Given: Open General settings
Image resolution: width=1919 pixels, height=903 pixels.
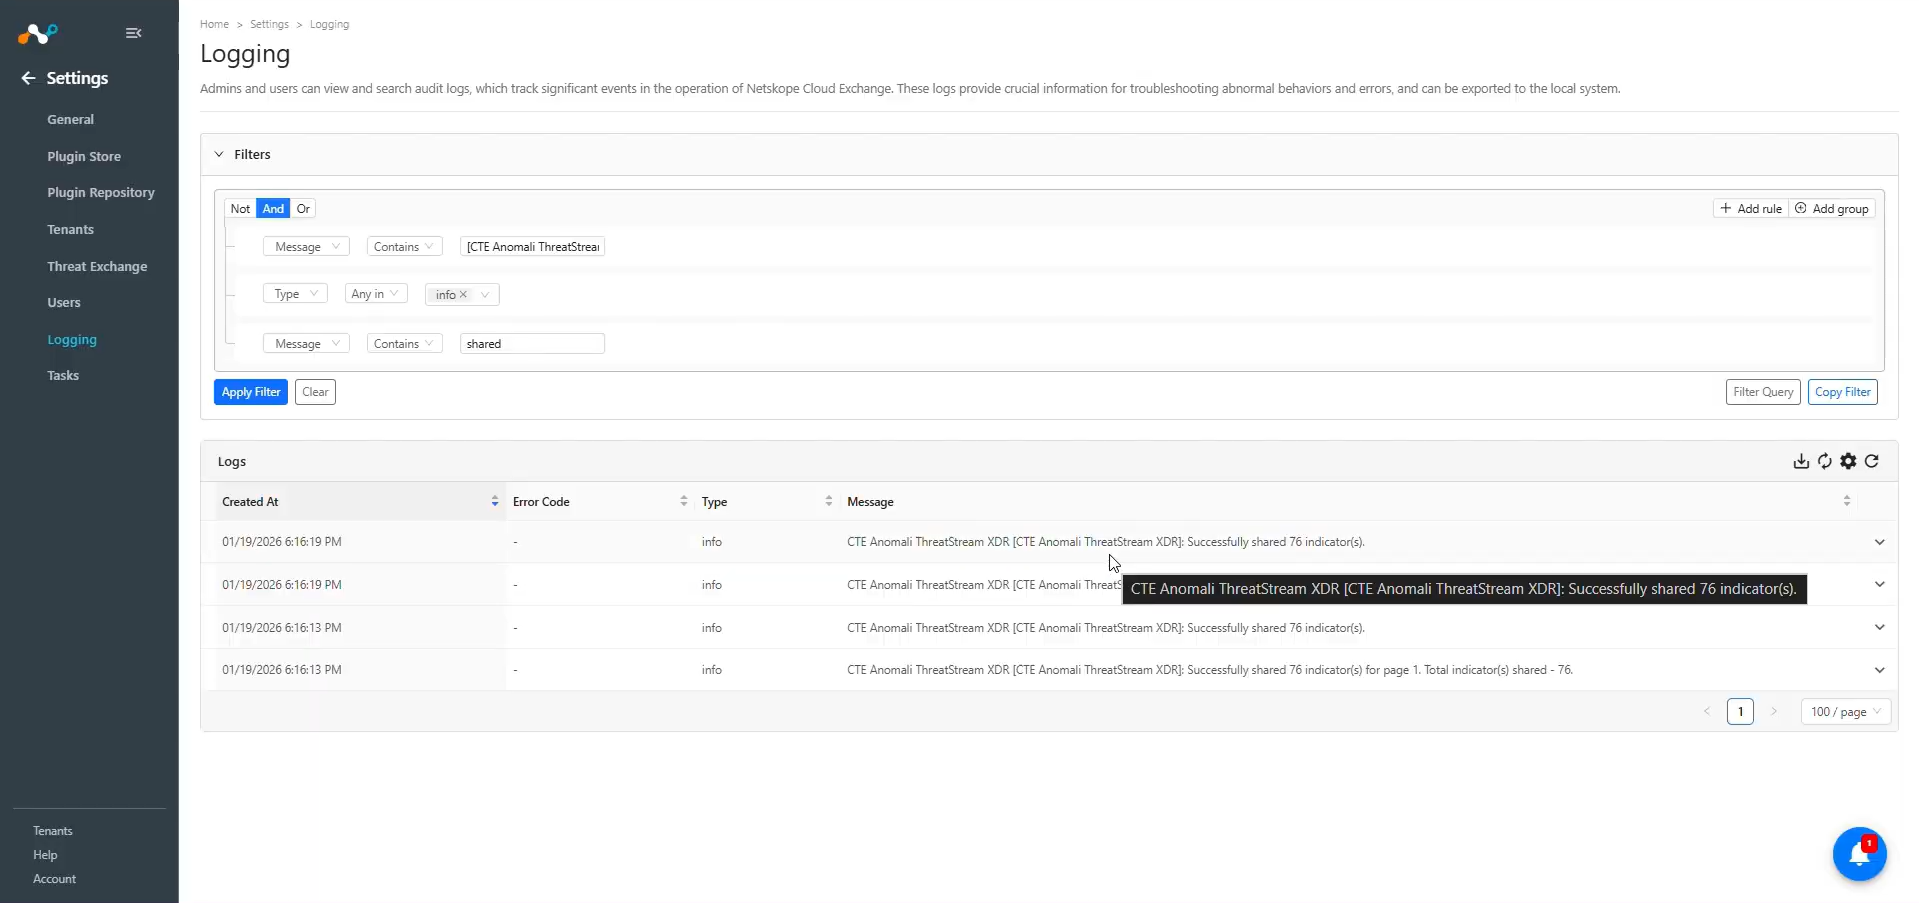Looking at the screenshot, I should (x=70, y=119).
